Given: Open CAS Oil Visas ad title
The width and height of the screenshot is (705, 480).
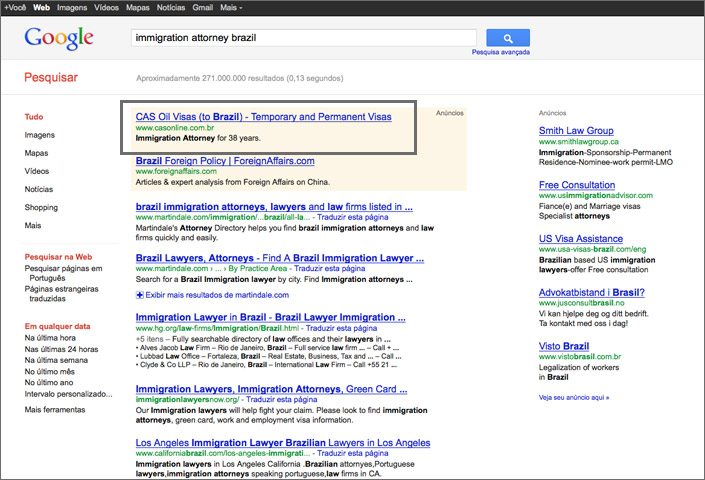Looking at the screenshot, I should point(263,117).
